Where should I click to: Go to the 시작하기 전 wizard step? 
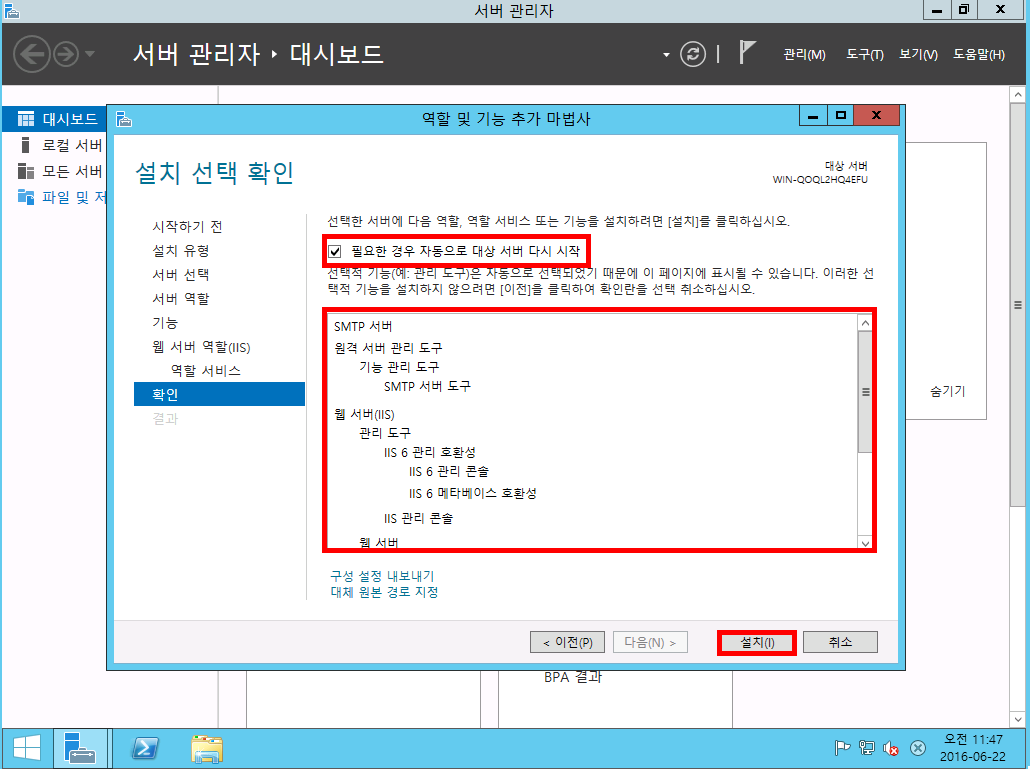point(187,227)
